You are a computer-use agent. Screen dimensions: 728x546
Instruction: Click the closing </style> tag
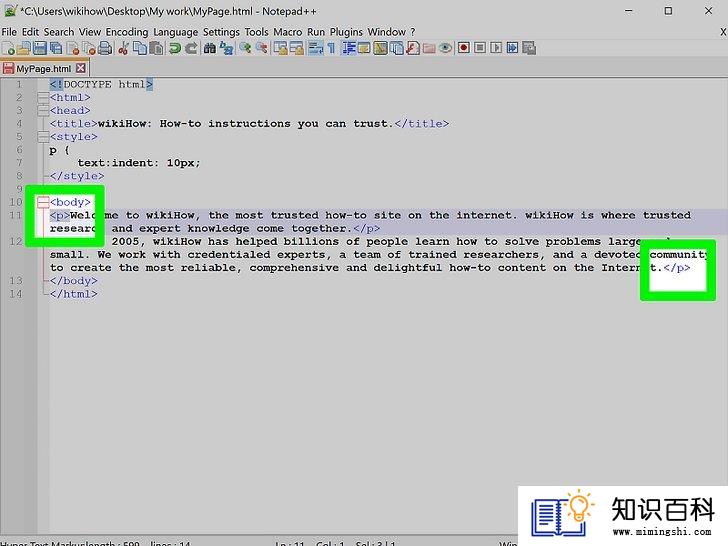[x=77, y=176]
